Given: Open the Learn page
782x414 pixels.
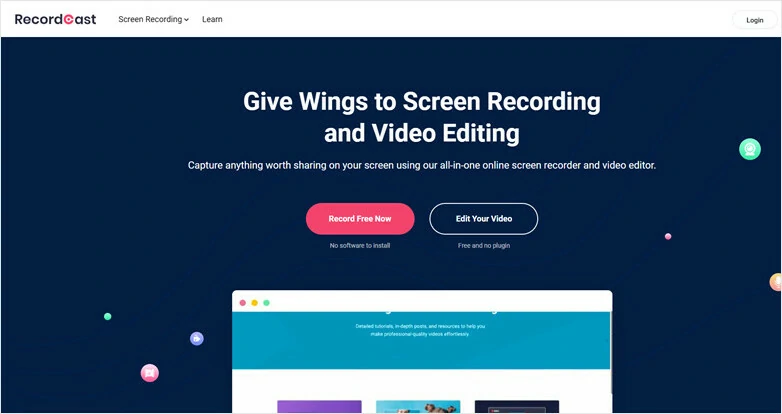Looking at the screenshot, I should pos(212,19).
